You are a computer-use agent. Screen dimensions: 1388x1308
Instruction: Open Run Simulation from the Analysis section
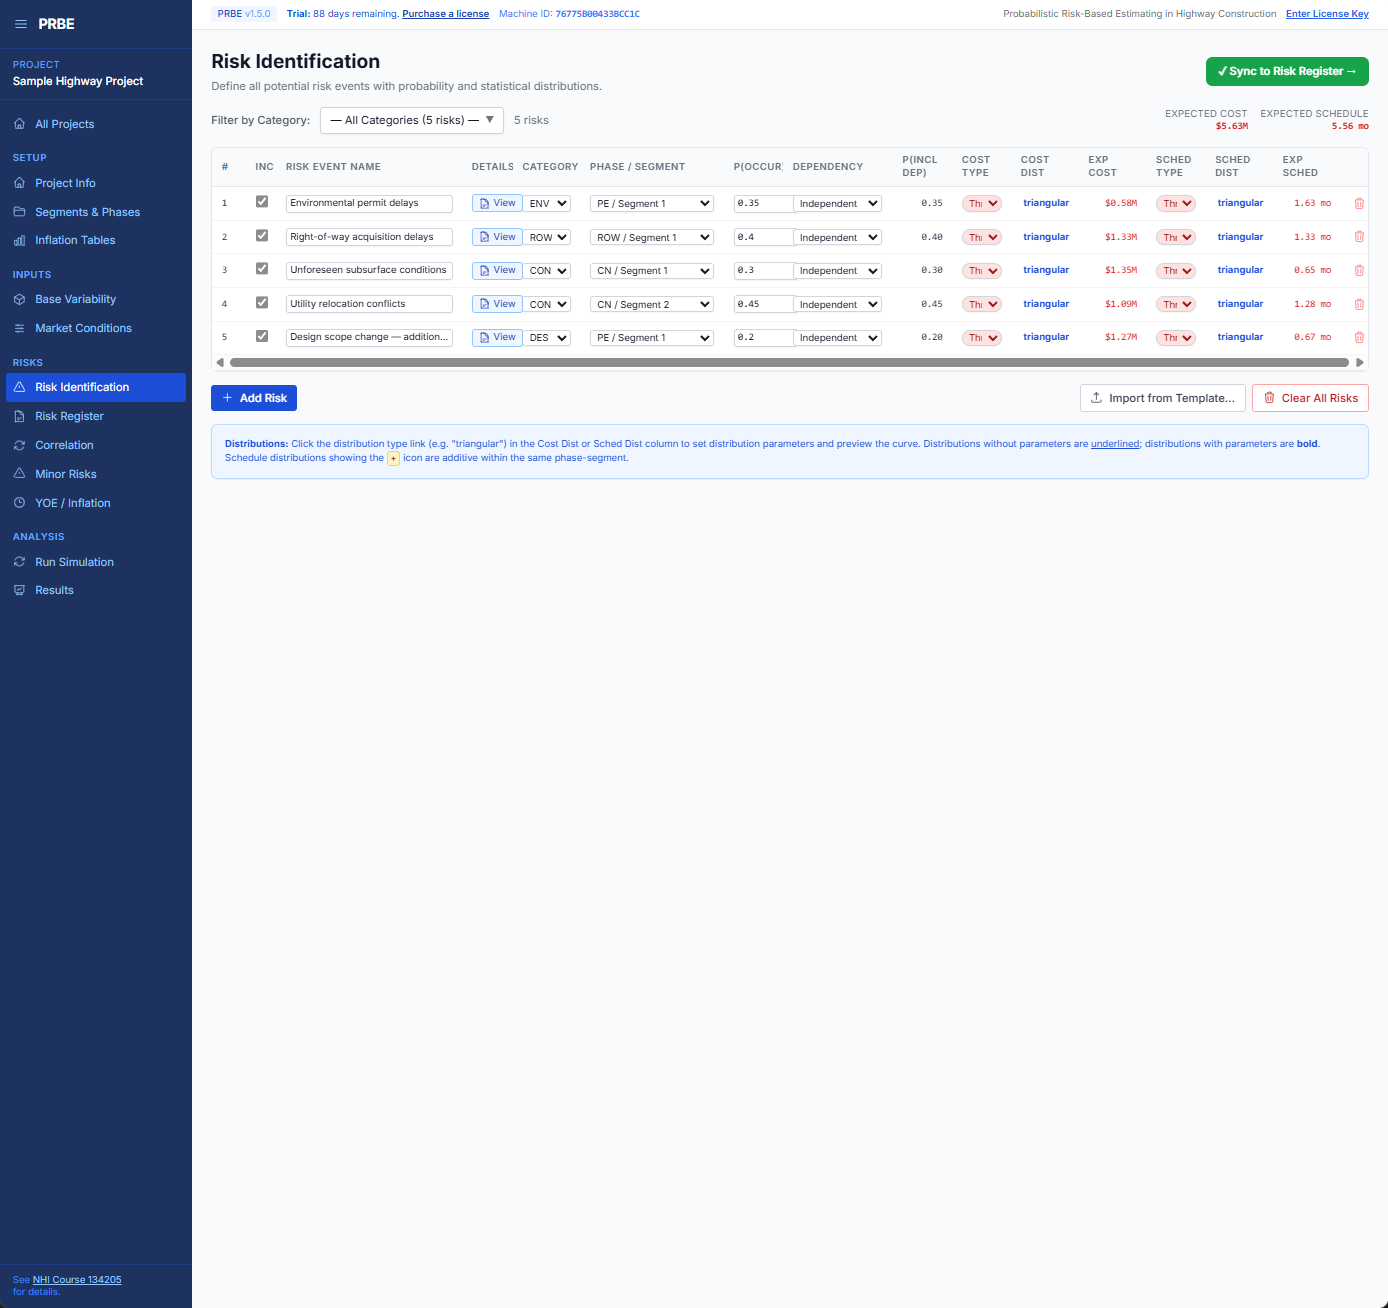click(20, 562)
